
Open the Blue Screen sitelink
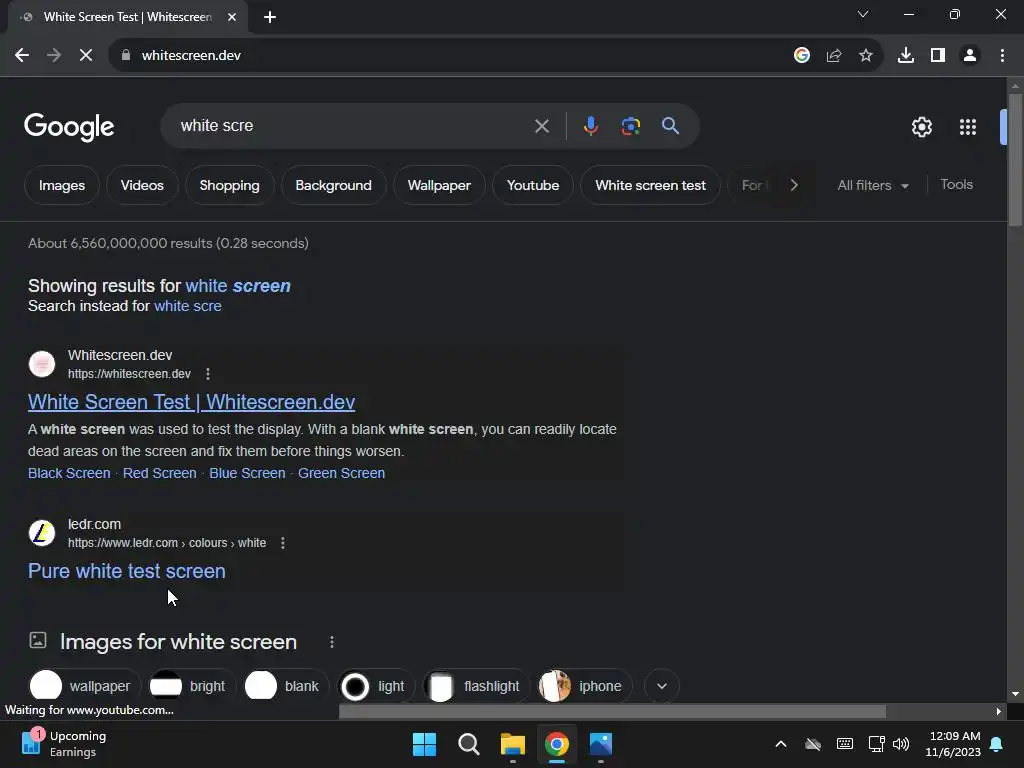247,473
